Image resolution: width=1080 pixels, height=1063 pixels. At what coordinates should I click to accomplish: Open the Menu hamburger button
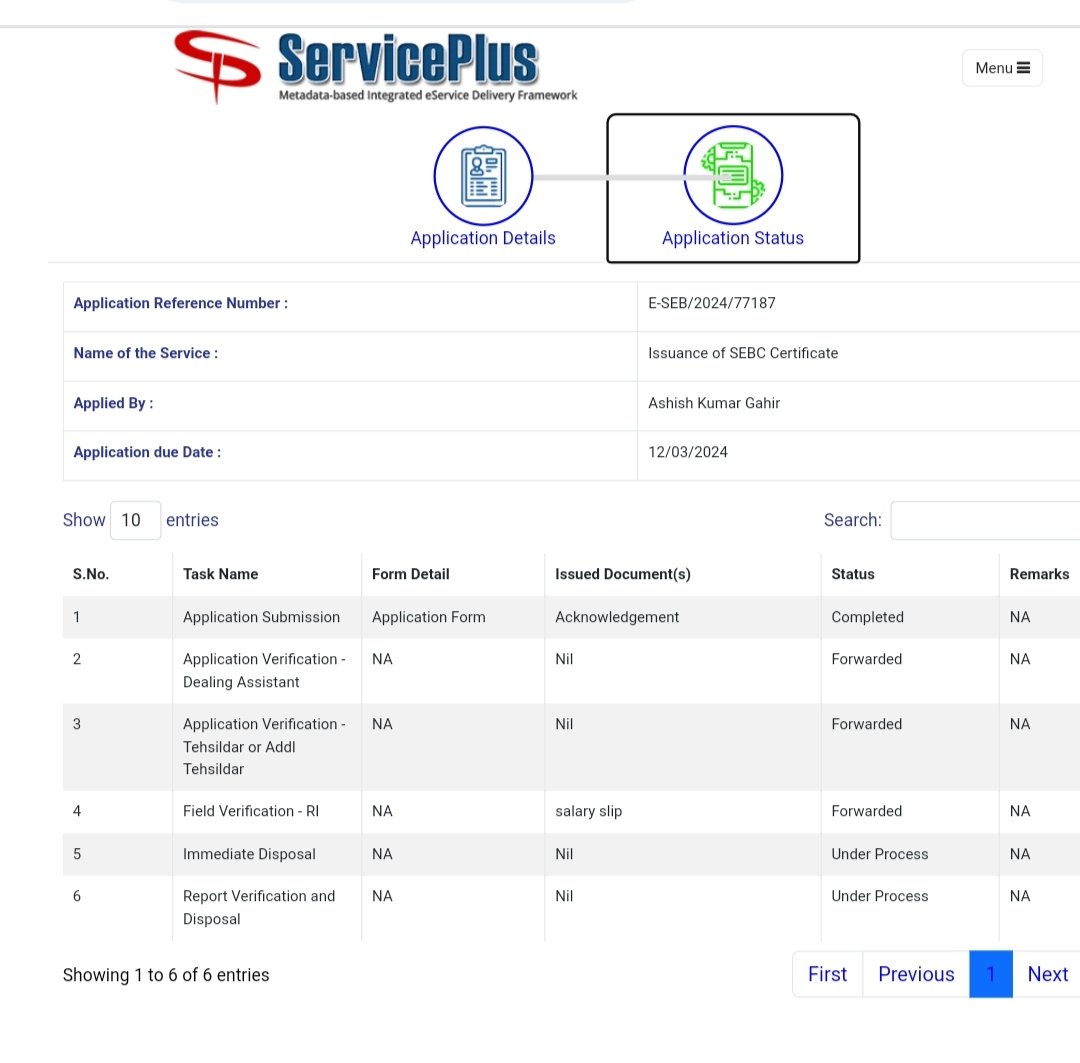point(1001,68)
